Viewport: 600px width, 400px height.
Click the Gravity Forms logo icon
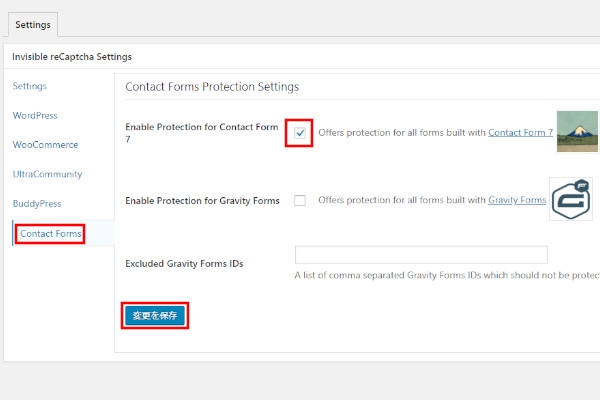(571, 199)
